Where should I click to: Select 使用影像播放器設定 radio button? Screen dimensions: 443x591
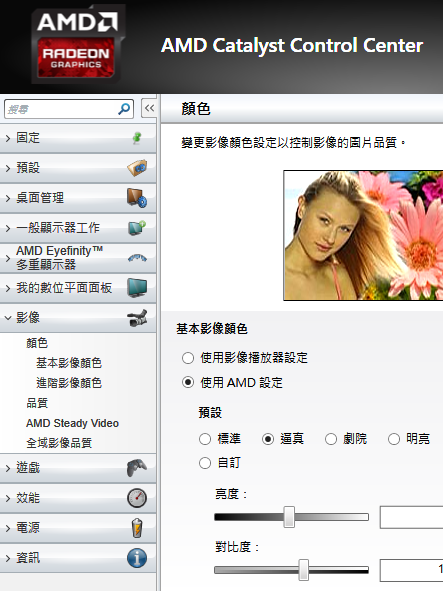[x=188, y=358]
